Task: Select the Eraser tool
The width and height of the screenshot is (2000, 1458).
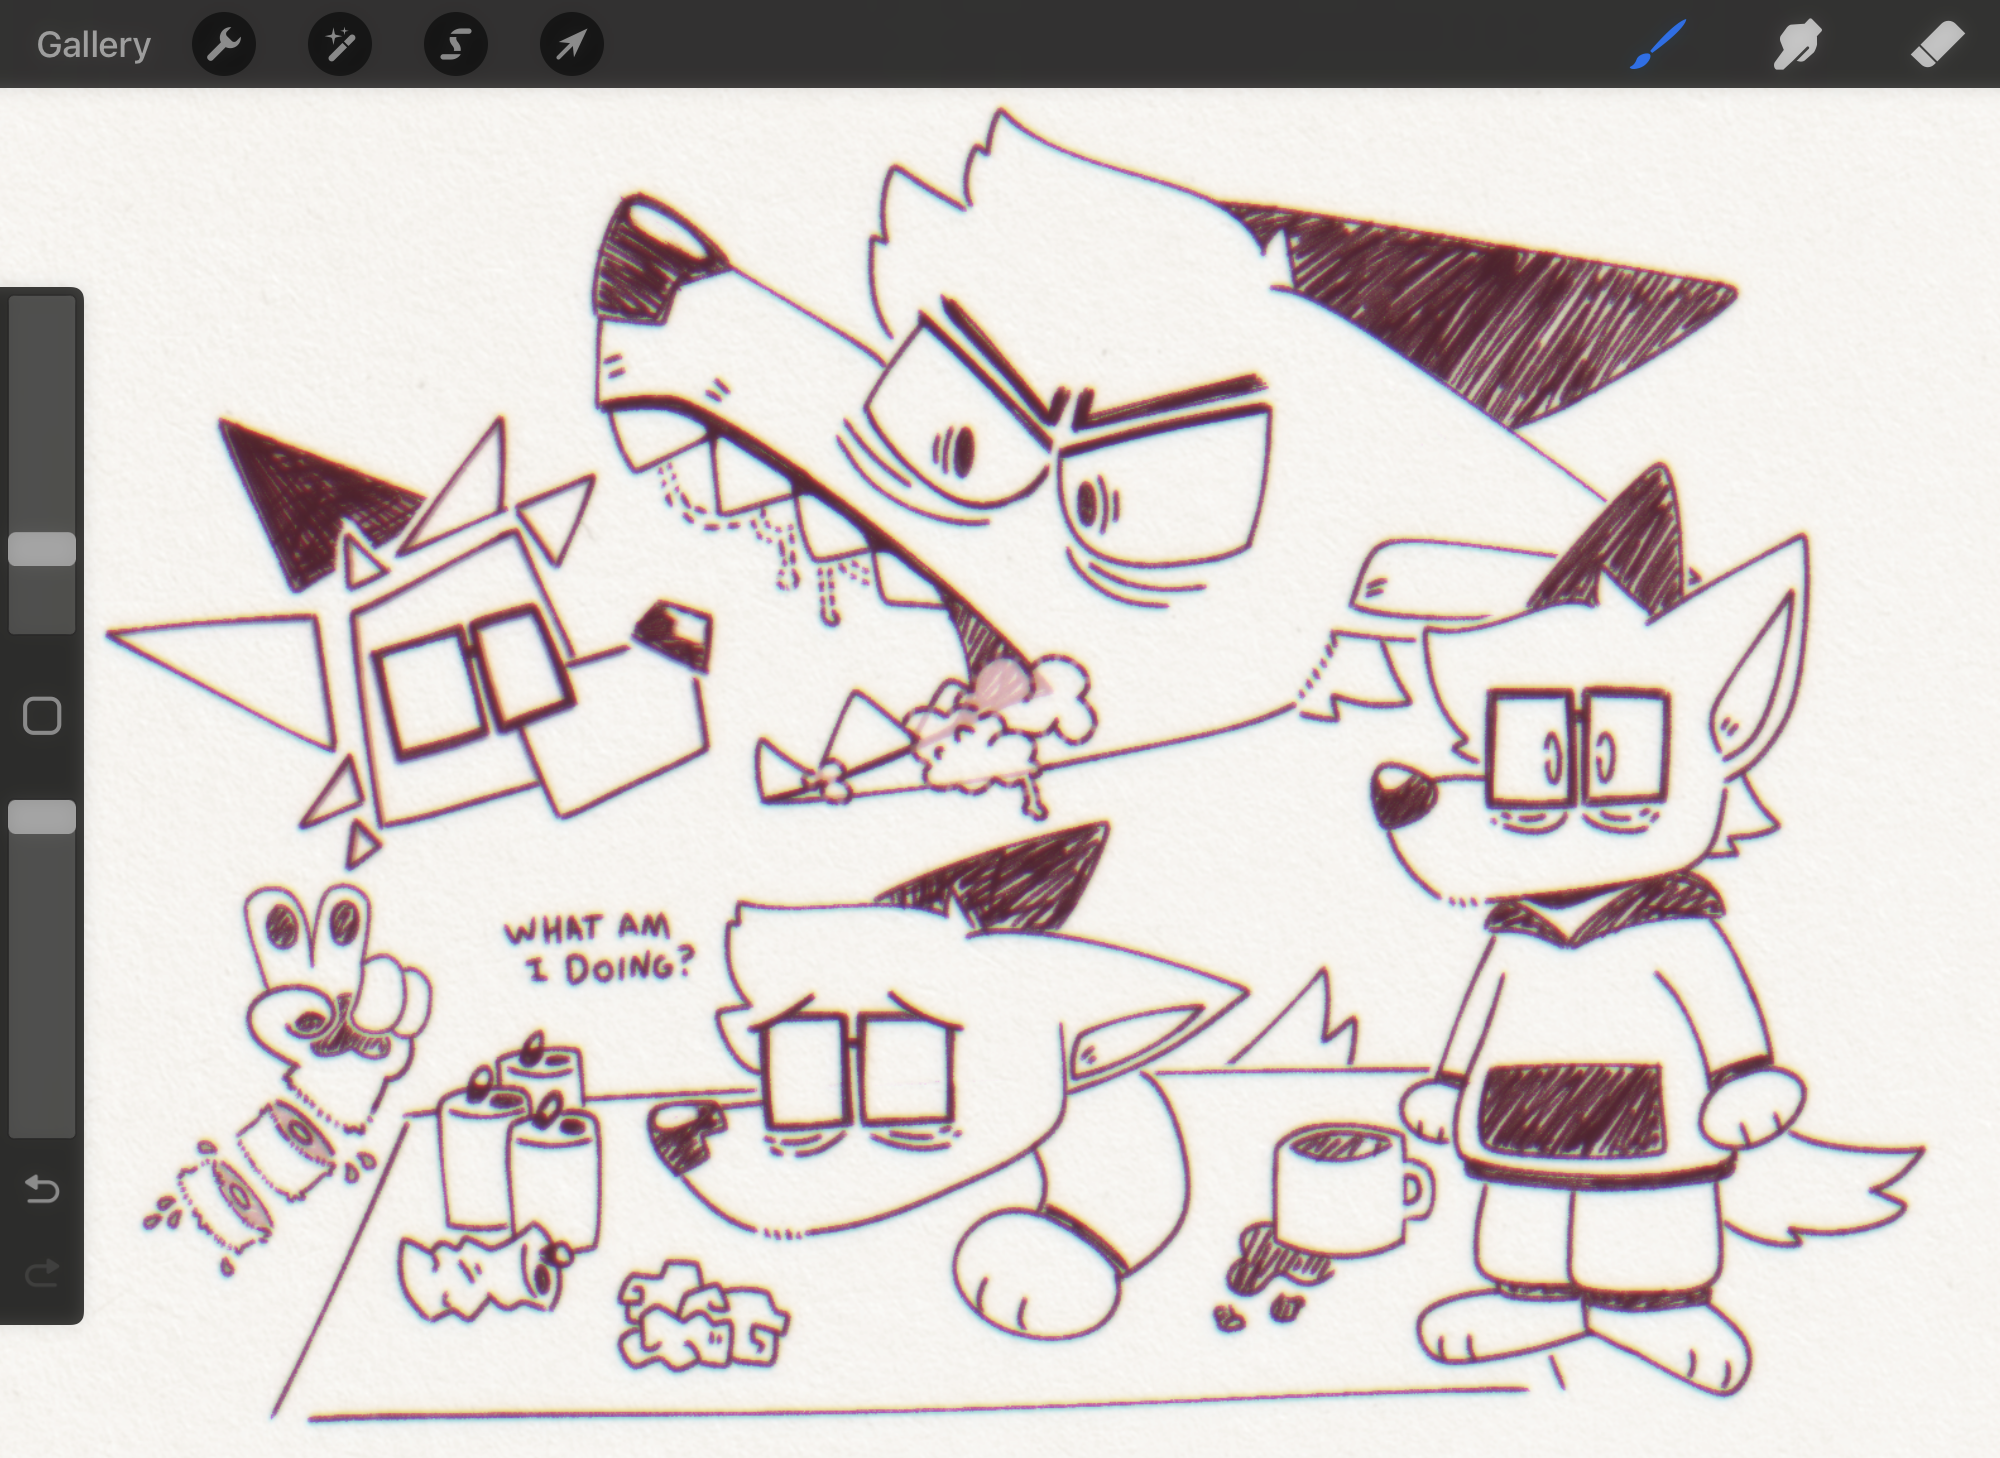Action: point(1937,45)
